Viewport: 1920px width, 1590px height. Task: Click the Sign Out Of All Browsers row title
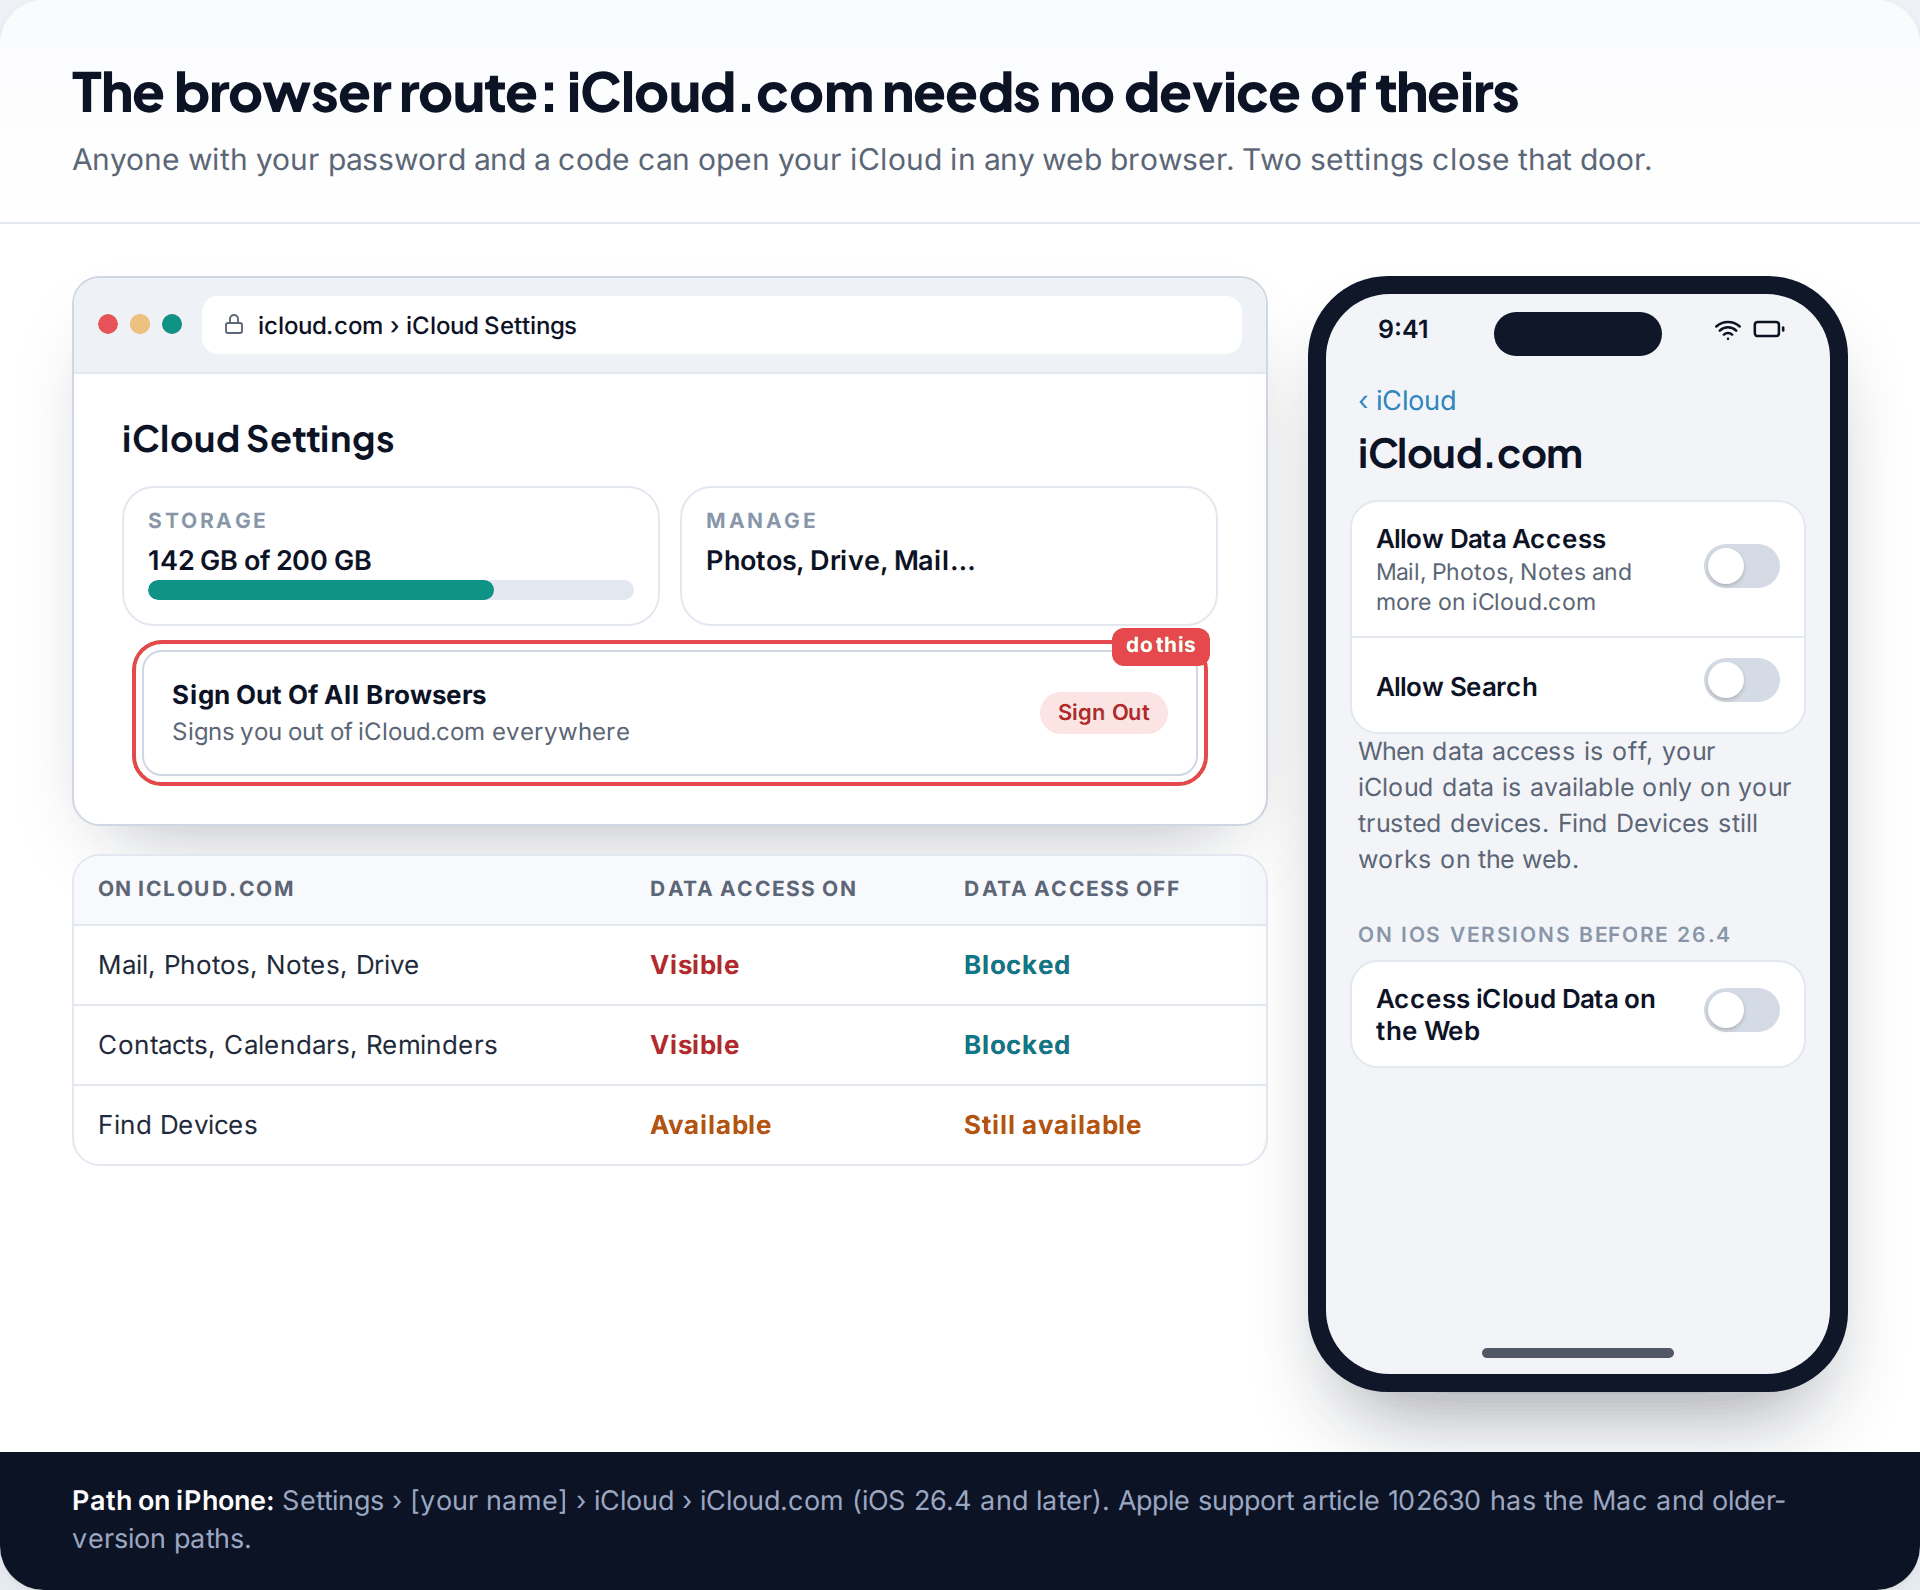click(x=329, y=695)
